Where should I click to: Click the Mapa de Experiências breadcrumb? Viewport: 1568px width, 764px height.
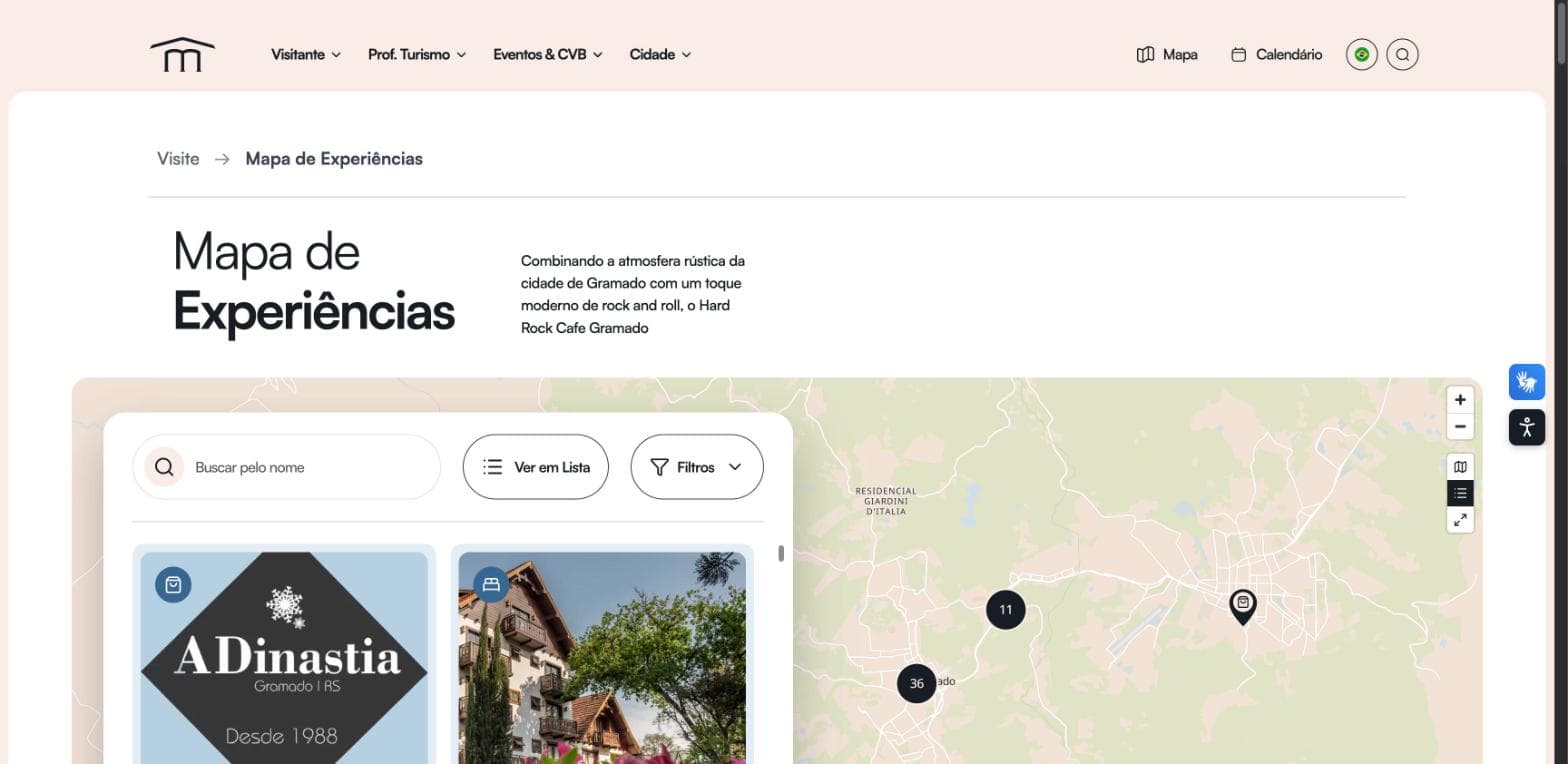(334, 159)
